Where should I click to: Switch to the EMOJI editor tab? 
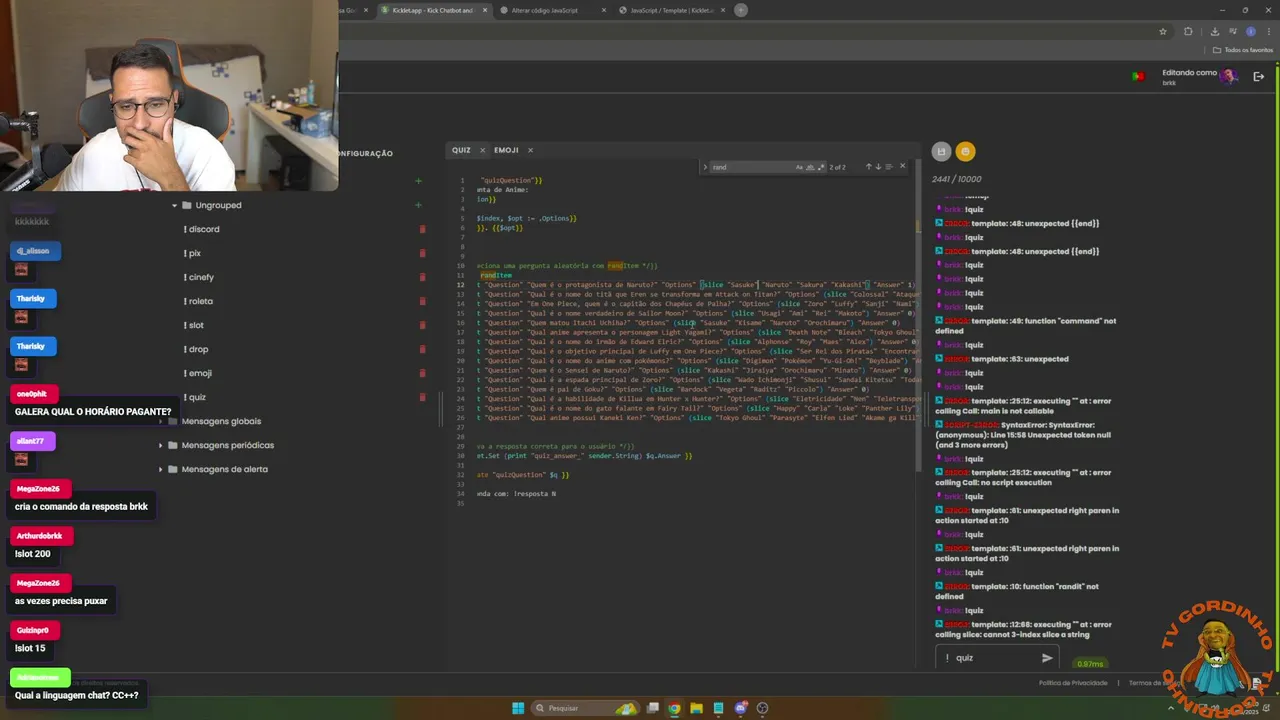506,150
